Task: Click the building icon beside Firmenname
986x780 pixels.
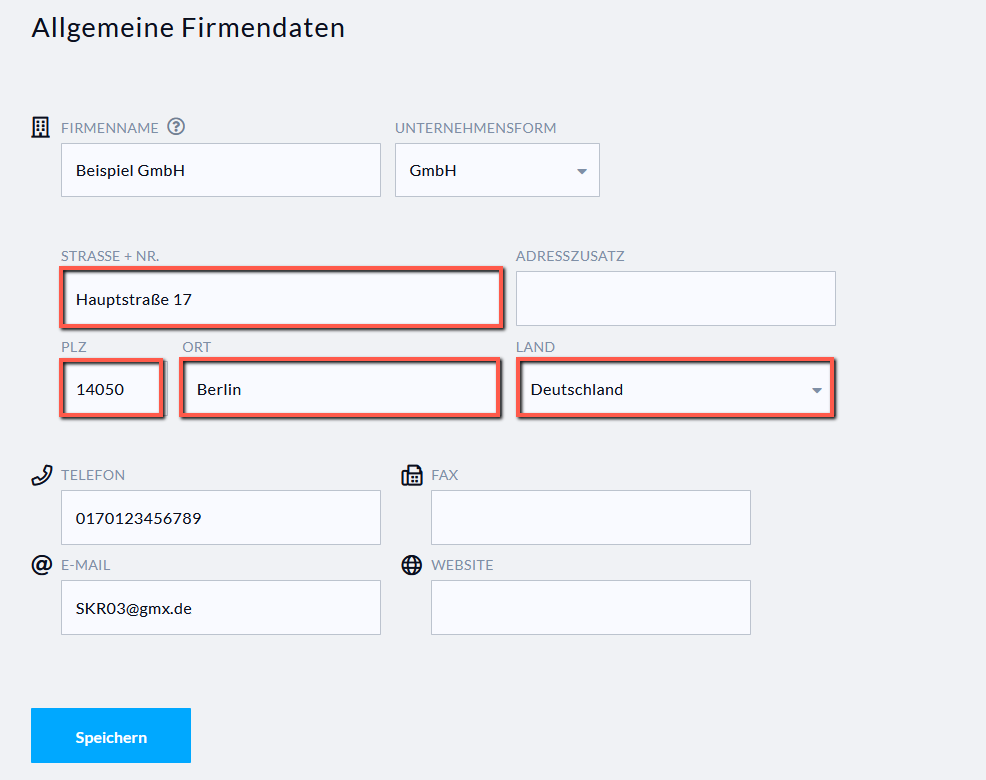Action: point(41,127)
